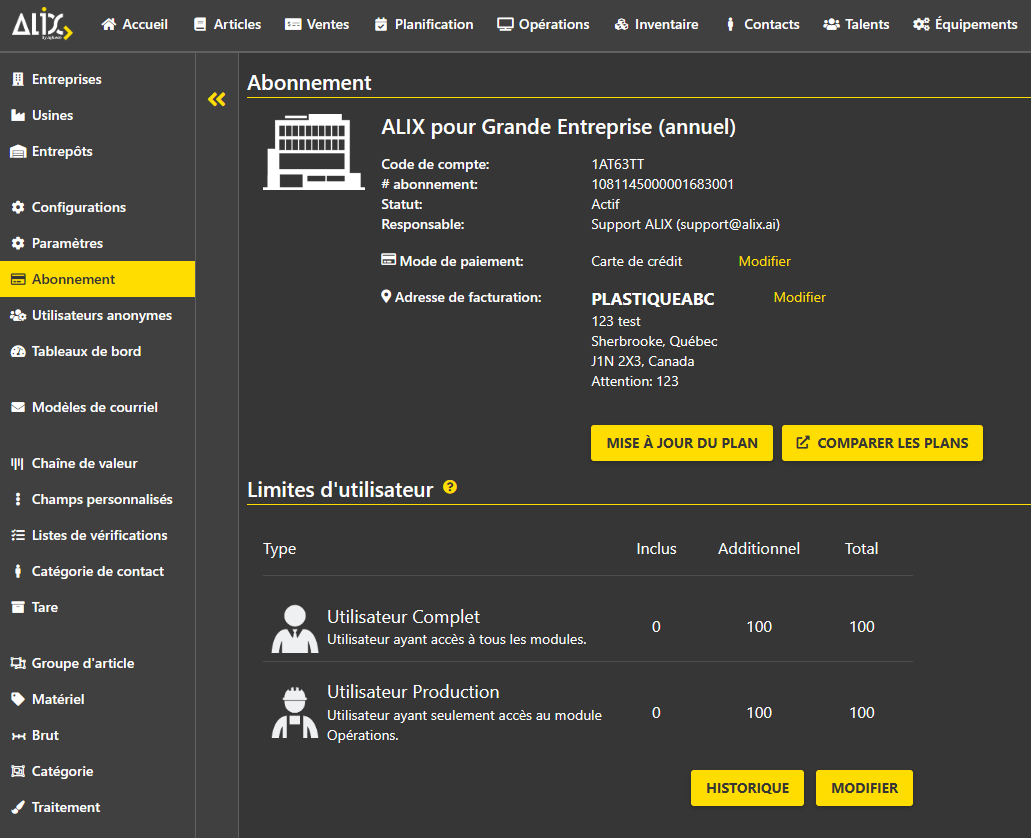The height and width of the screenshot is (838, 1031).
Task: Click the Utilisateur Production worker icon
Action: tap(295, 713)
